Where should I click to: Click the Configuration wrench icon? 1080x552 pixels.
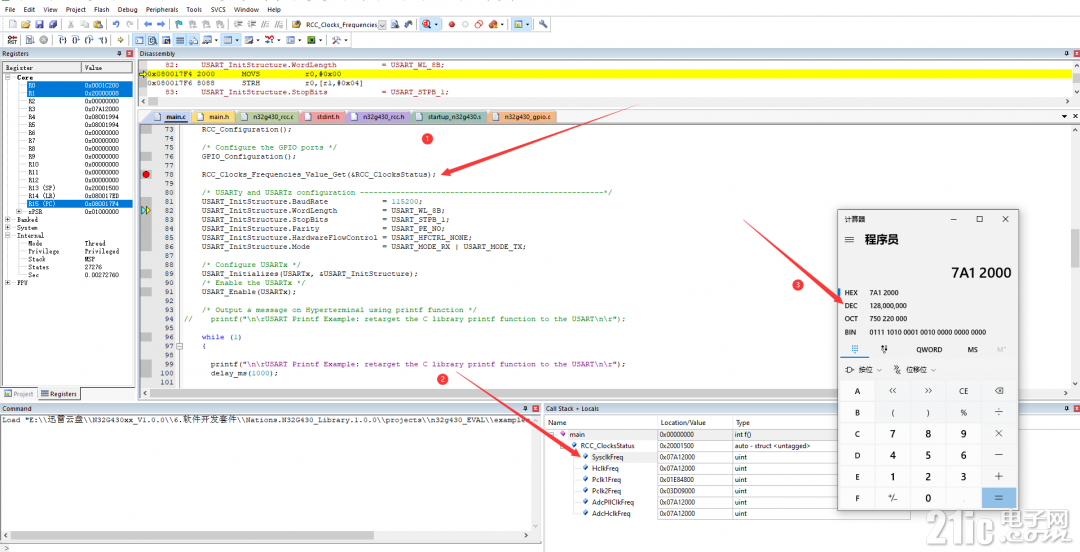coord(543,24)
